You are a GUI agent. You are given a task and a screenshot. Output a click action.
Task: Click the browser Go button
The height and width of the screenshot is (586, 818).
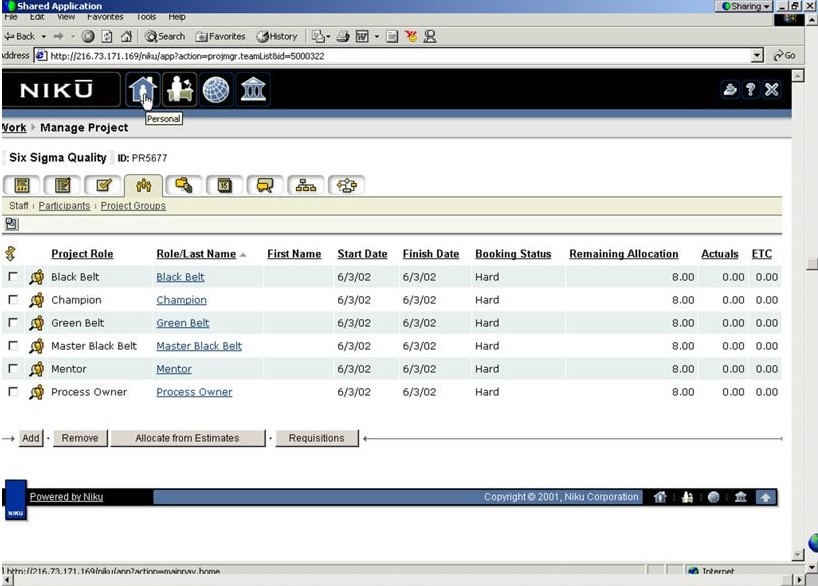tap(785, 55)
